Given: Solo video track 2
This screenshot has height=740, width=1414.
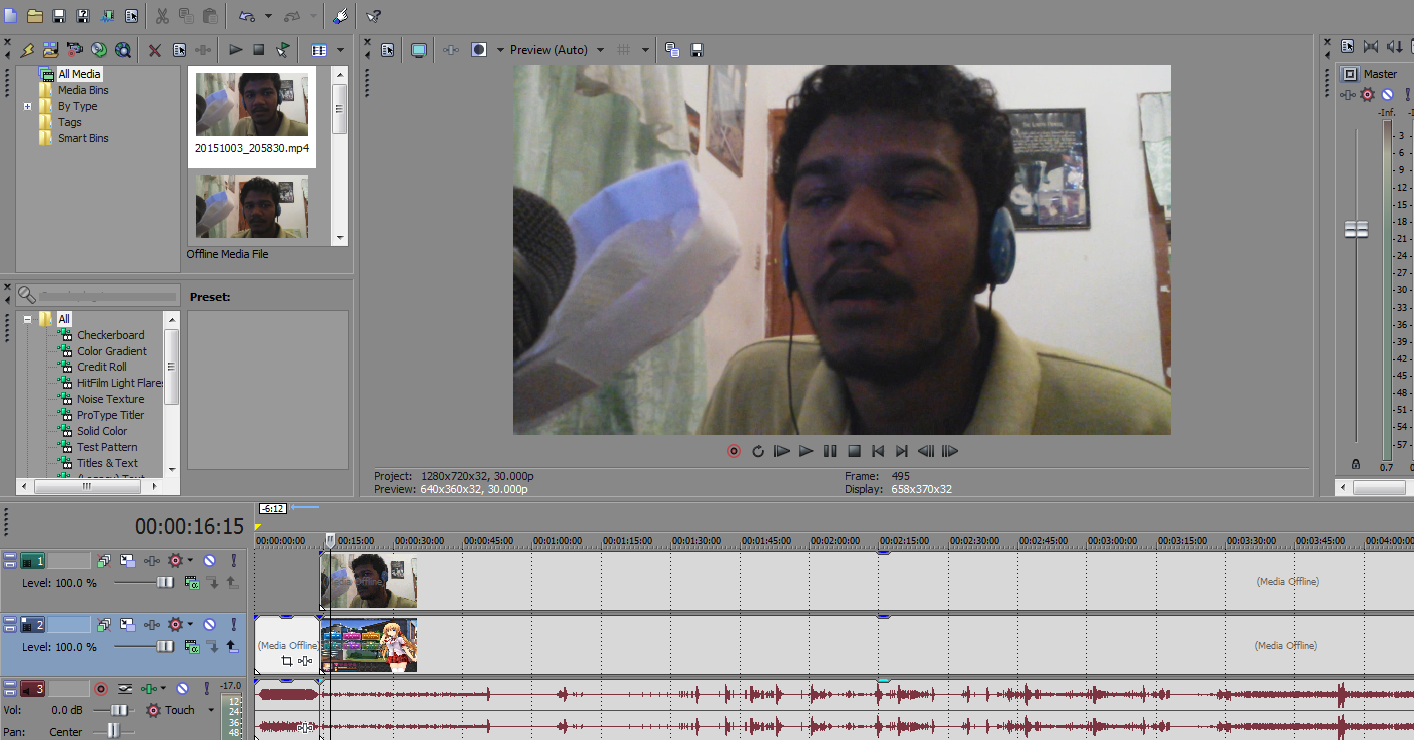Looking at the screenshot, I should 234,625.
